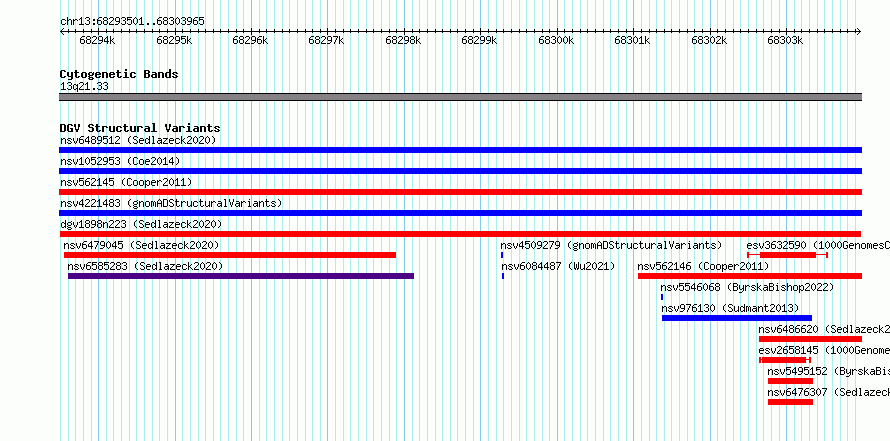Click the 68301k ruler label

(633, 40)
